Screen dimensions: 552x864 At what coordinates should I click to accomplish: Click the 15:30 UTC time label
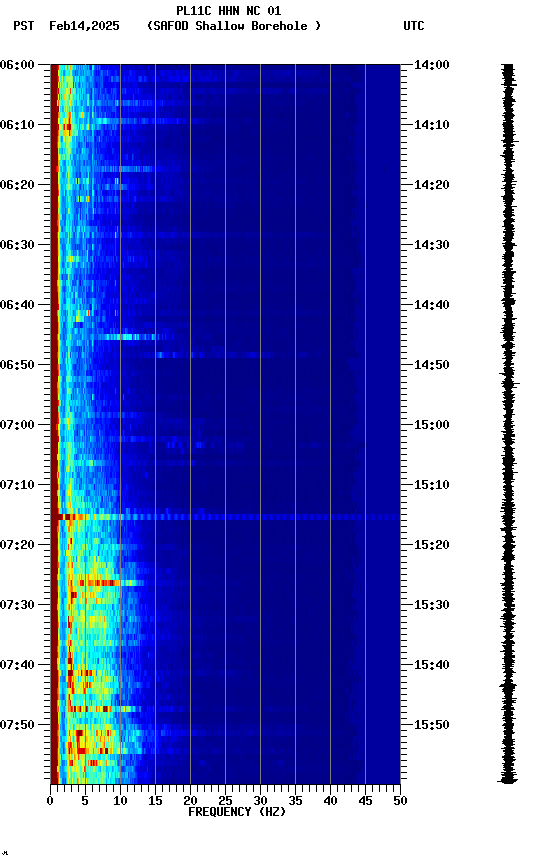coord(432,605)
